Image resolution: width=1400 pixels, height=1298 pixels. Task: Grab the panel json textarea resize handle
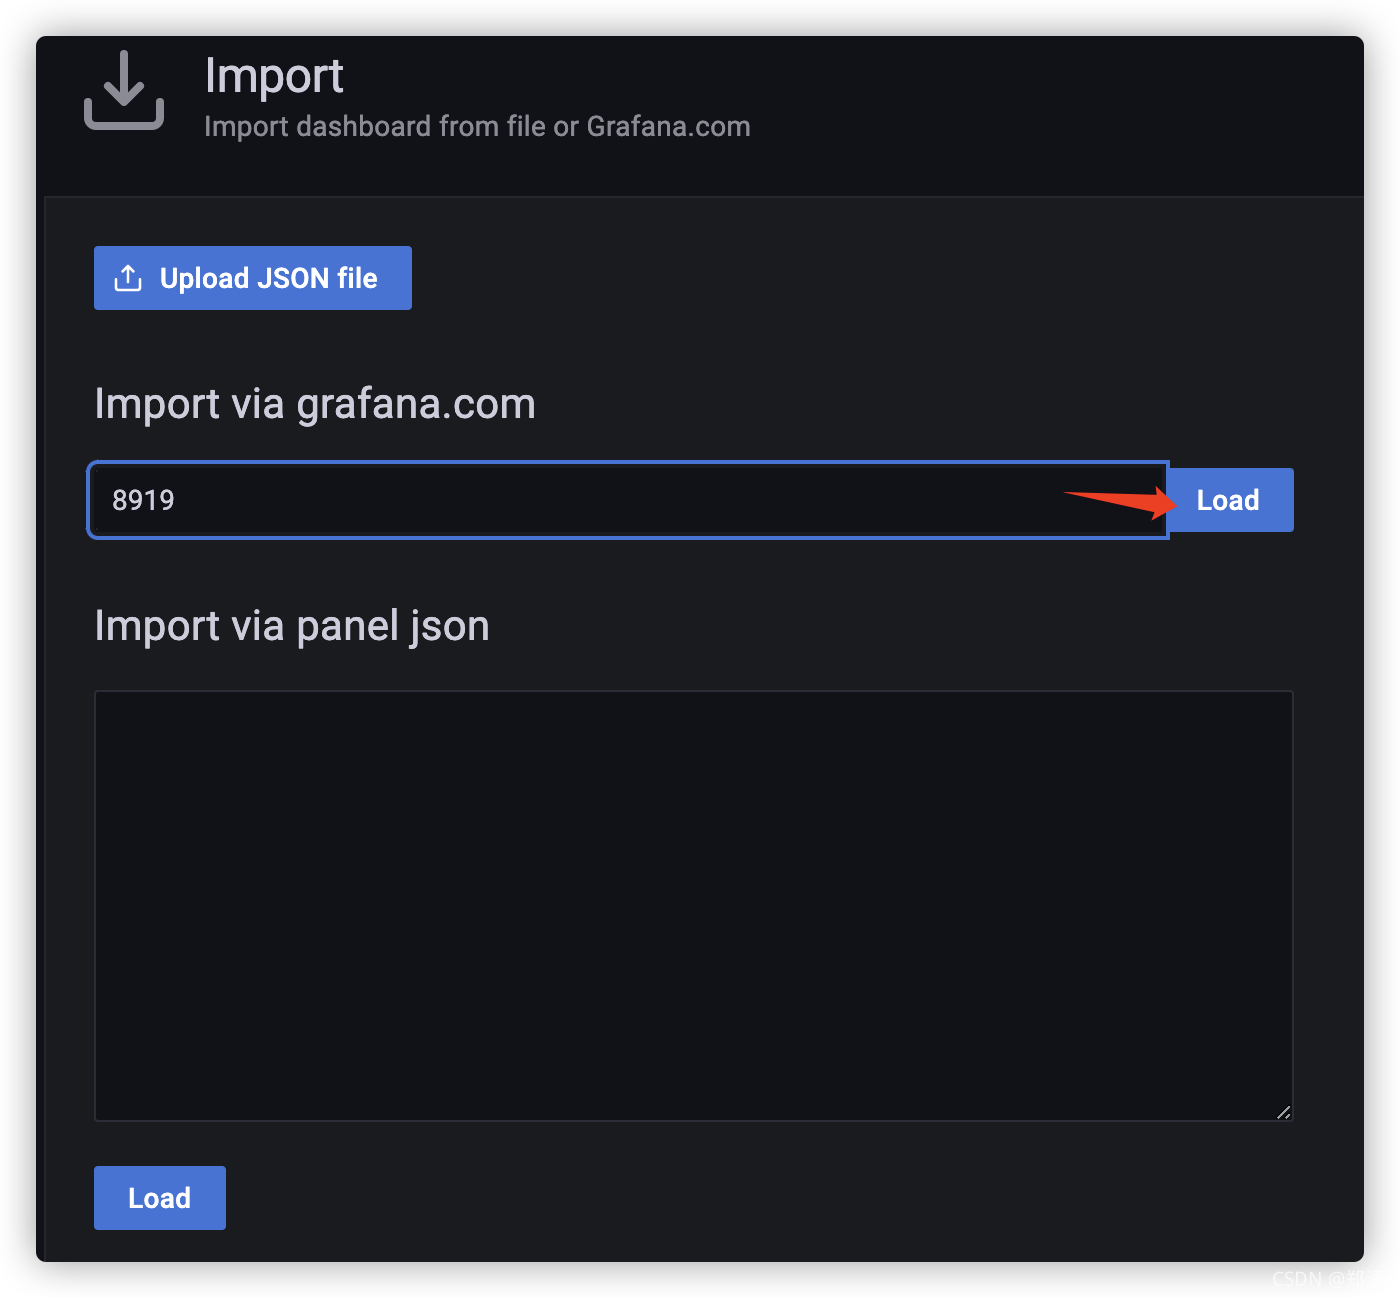click(x=1283, y=1111)
